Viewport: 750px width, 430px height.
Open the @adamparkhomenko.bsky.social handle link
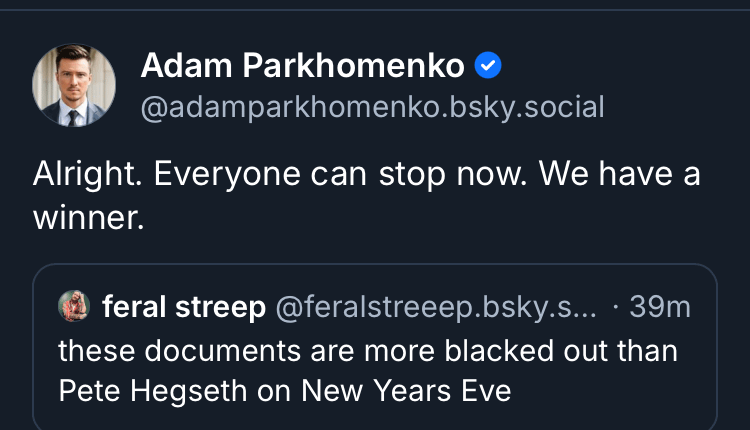[x=372, y=107]
